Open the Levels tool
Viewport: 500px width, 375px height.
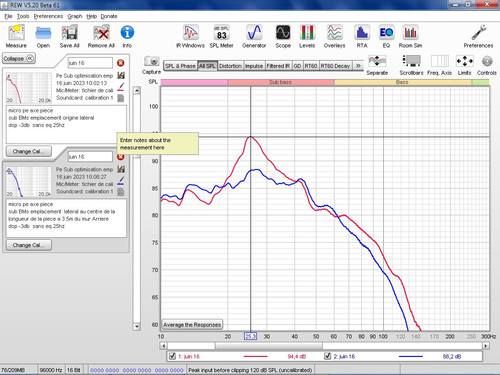307,33
